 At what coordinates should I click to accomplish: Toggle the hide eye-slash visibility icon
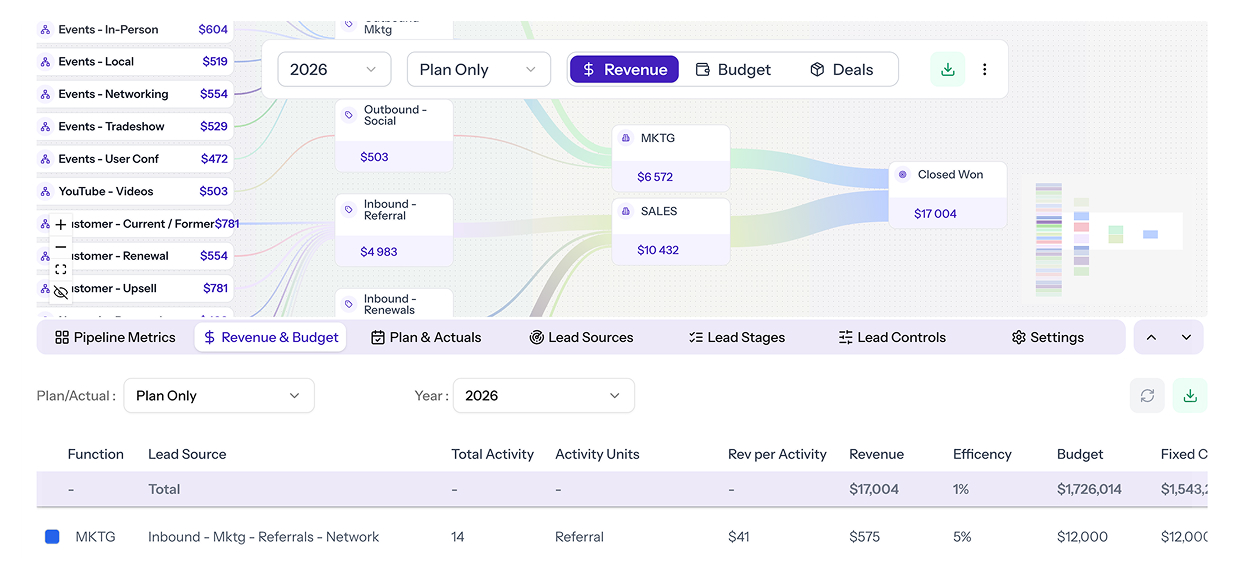[61, 292]
